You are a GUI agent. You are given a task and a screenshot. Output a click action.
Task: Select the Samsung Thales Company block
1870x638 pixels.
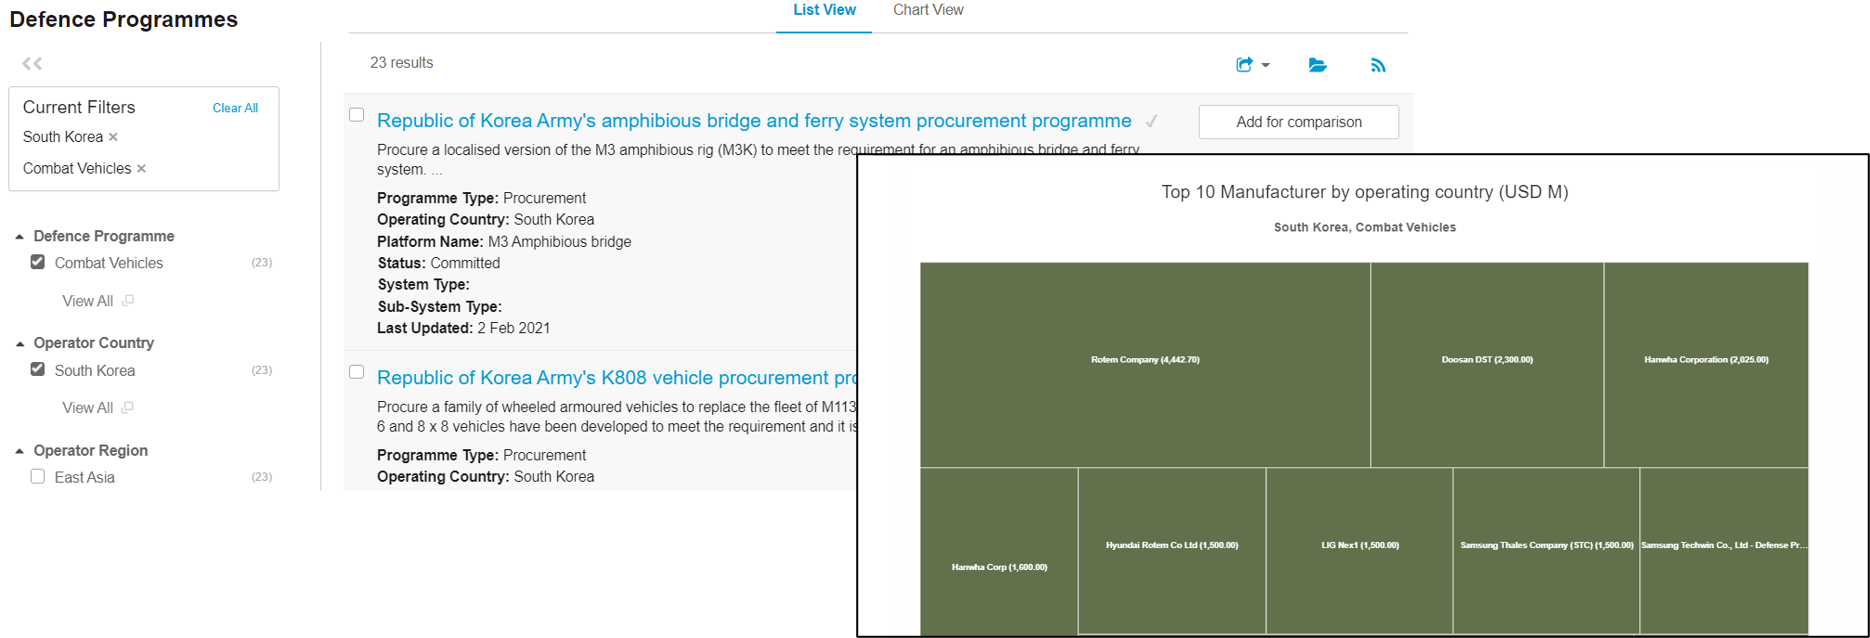click(x=1546, y=551)
